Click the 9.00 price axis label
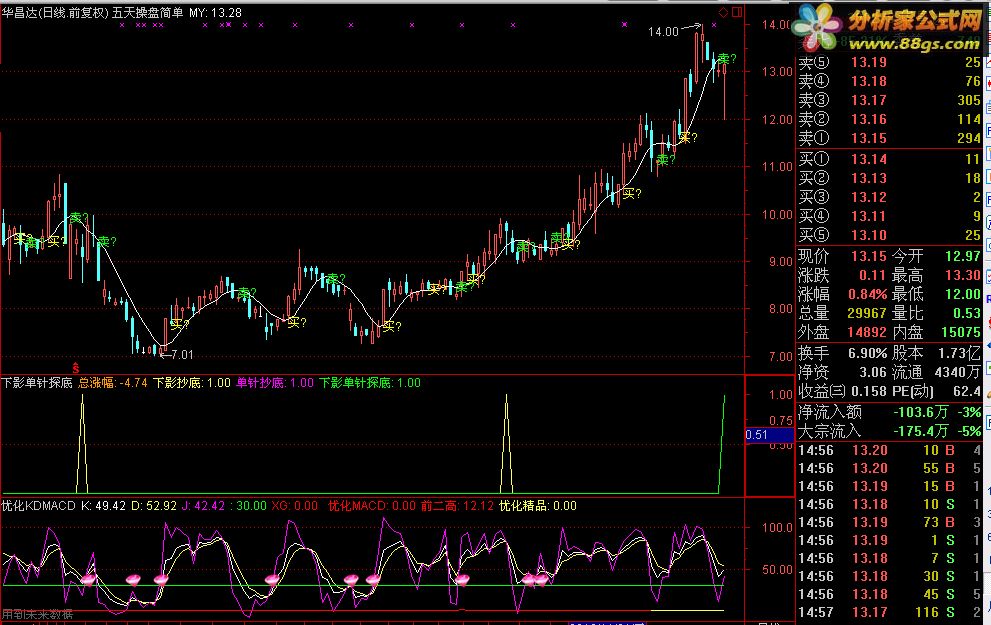The width and height of the screenshot is (991, 625). (x=781, y=261)
